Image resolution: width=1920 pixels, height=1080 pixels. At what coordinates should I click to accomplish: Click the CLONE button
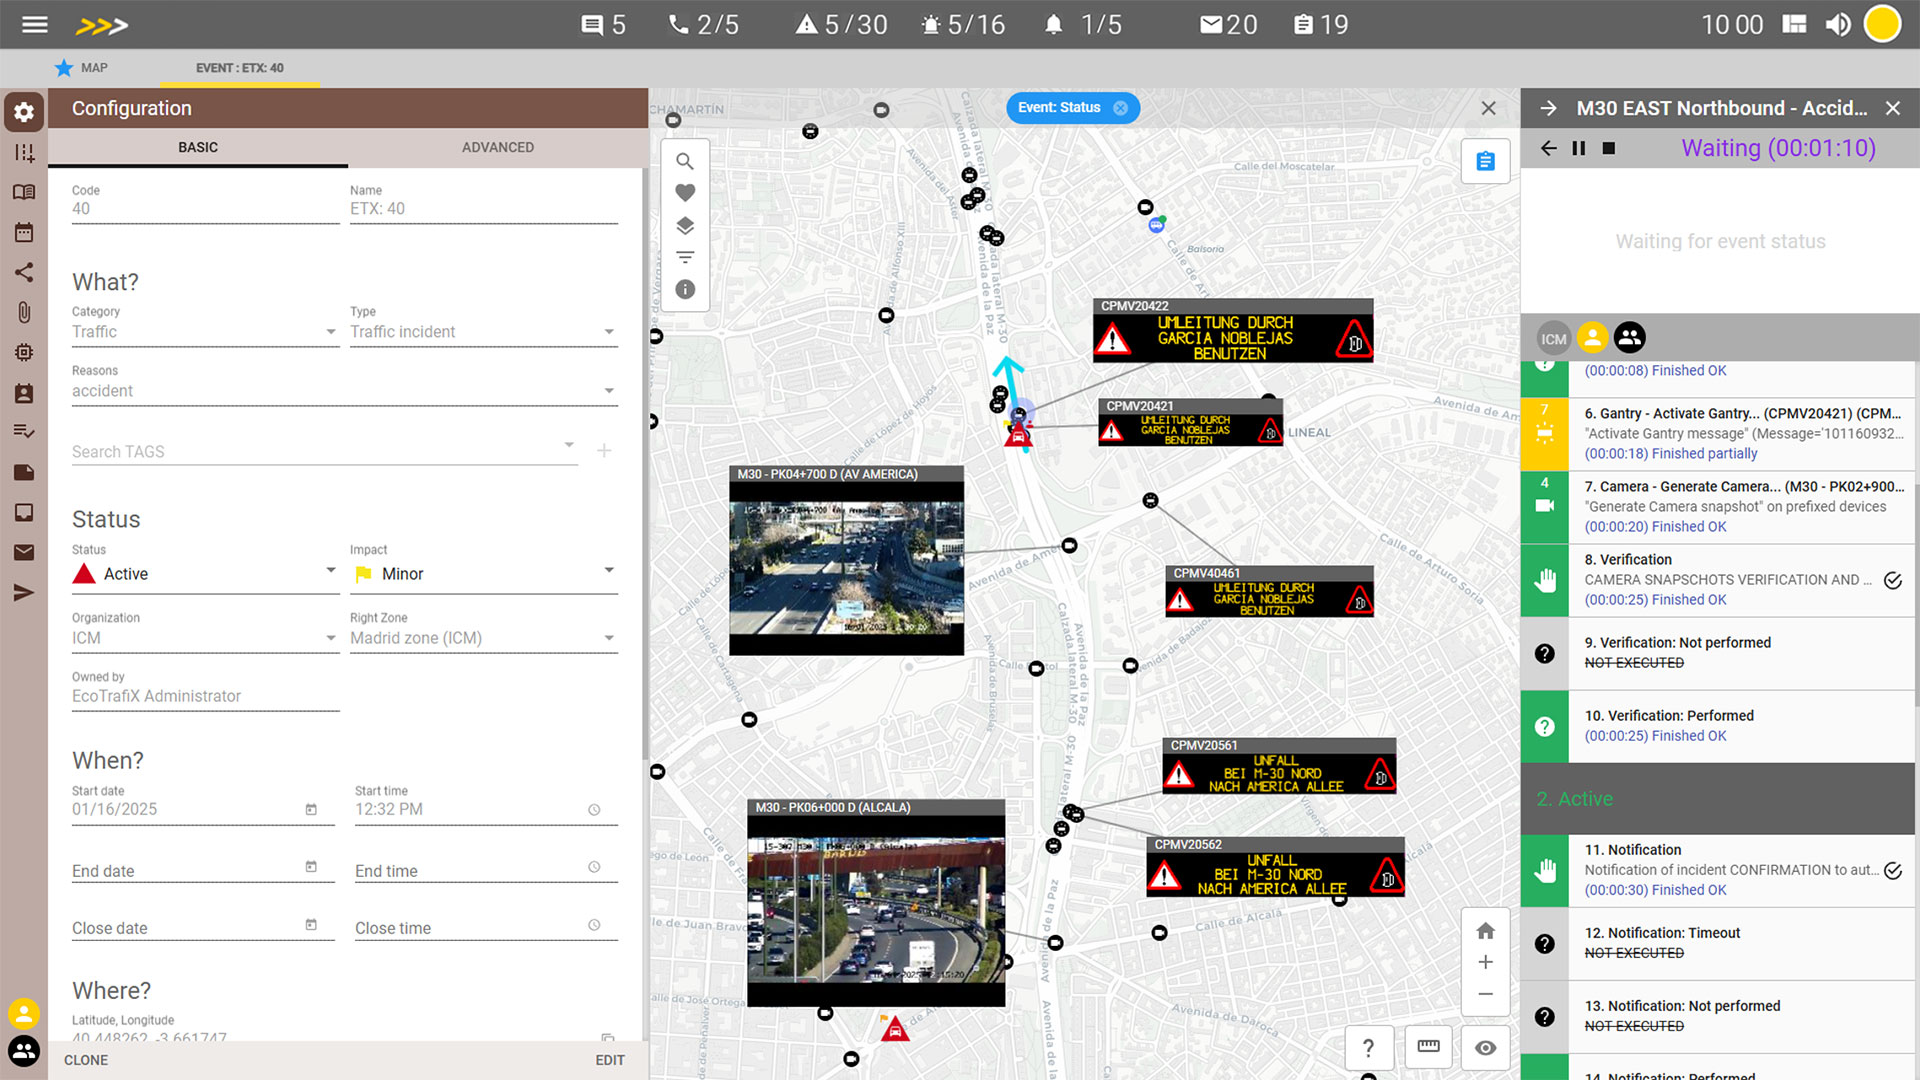pyautogui.click(x=86, y=1060)
